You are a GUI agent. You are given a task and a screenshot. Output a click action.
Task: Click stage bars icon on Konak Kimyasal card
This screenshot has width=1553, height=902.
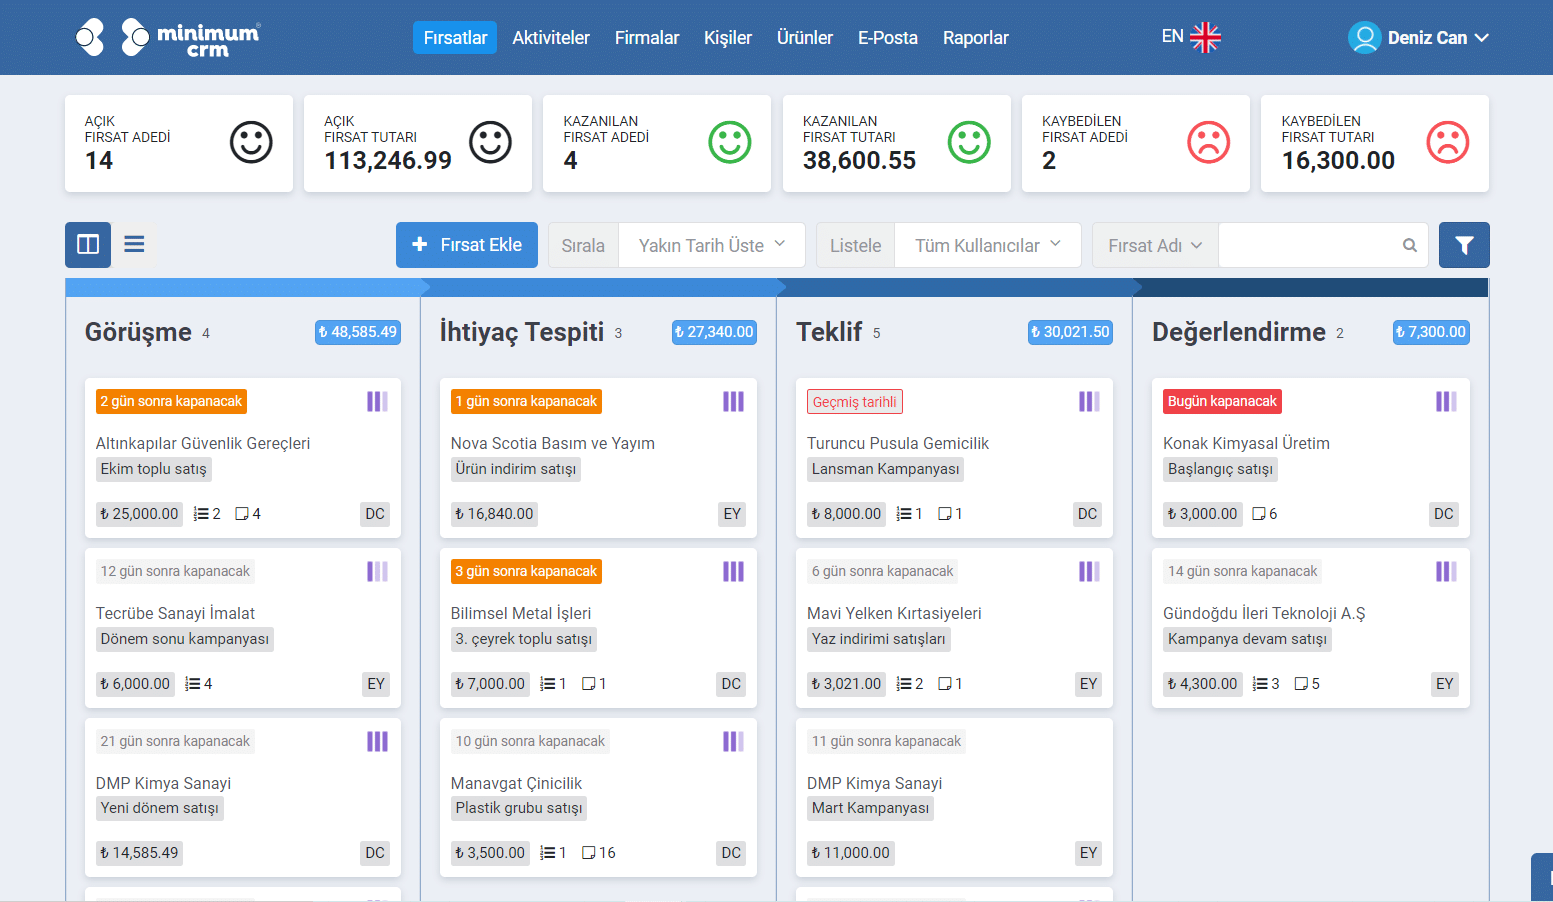click(x=1446, y=401)
